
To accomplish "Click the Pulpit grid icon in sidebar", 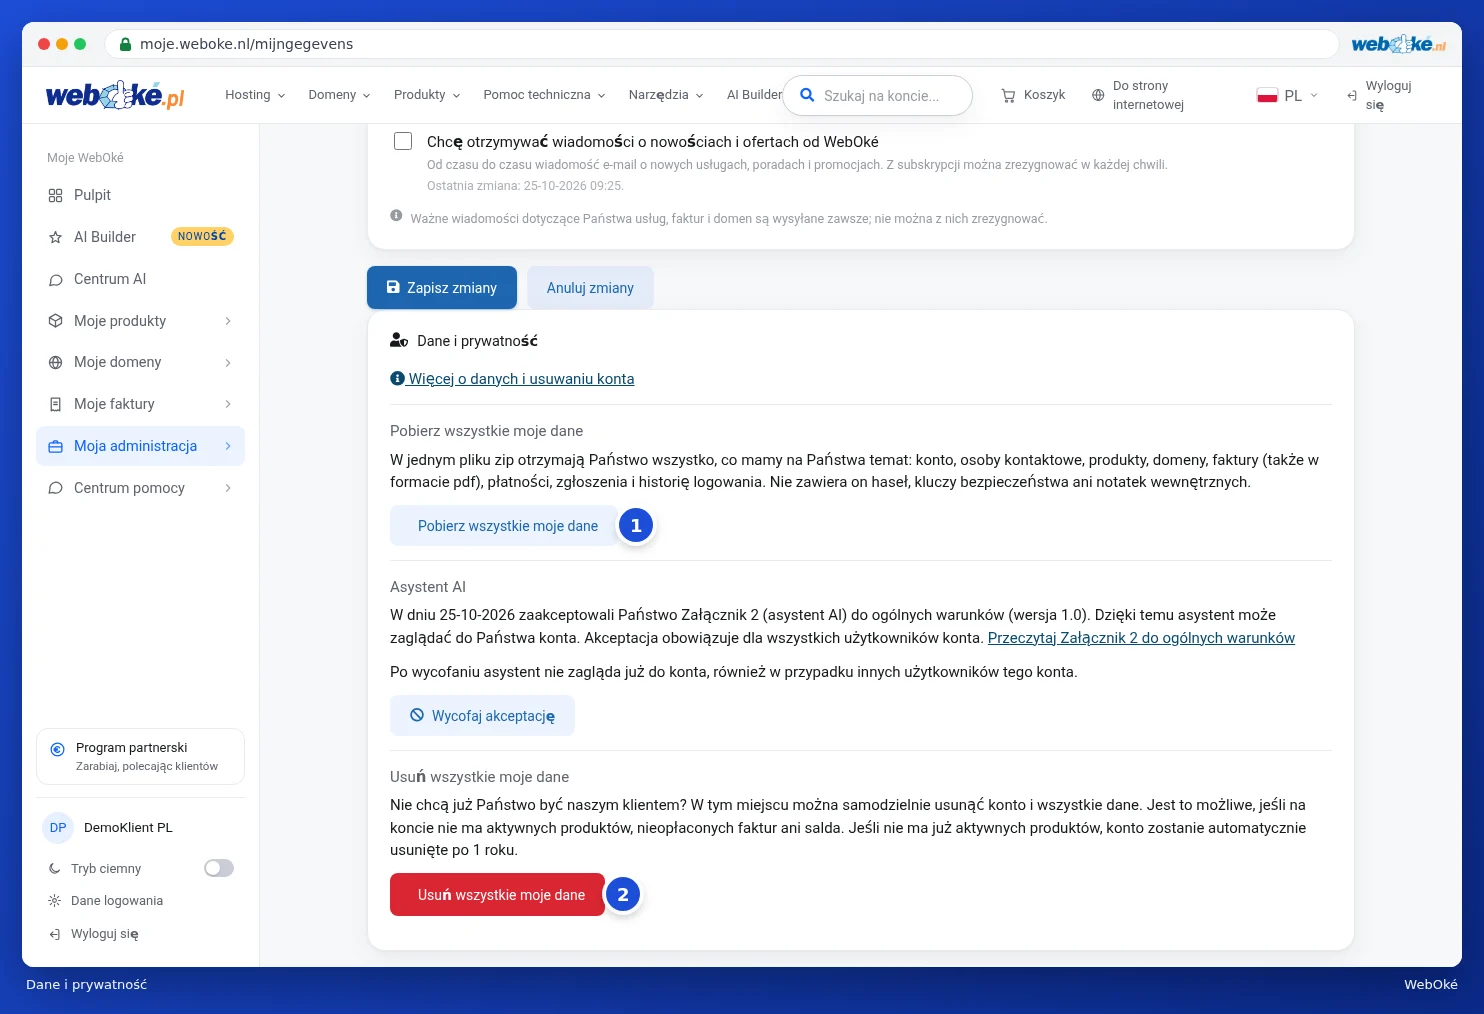I will coord(55,195).
